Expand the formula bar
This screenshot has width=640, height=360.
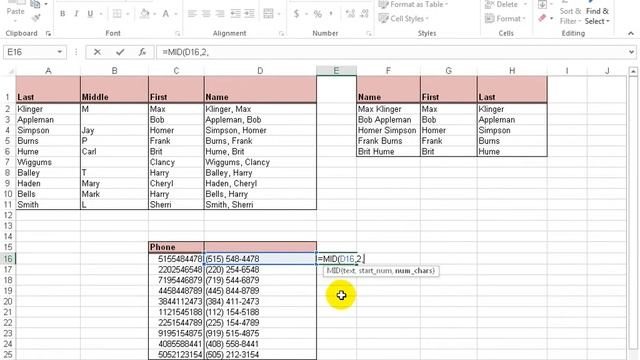coord(631,52)
